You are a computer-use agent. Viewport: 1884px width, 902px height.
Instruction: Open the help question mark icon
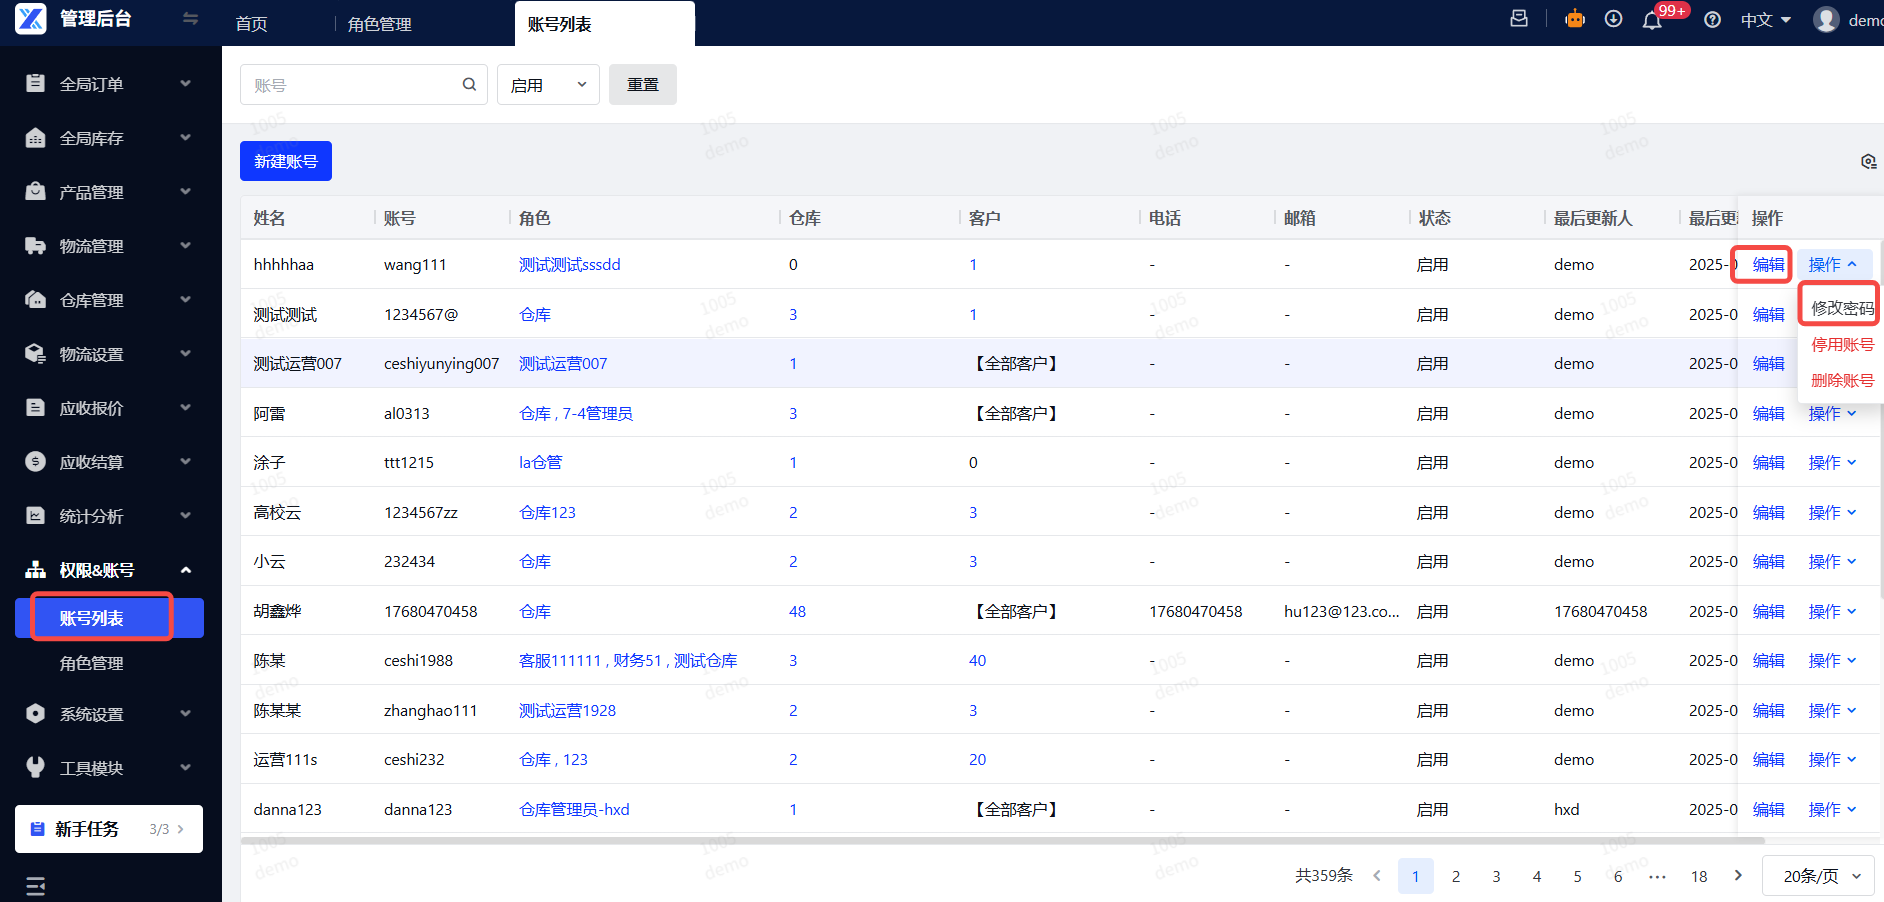(x=1712, y=20)
